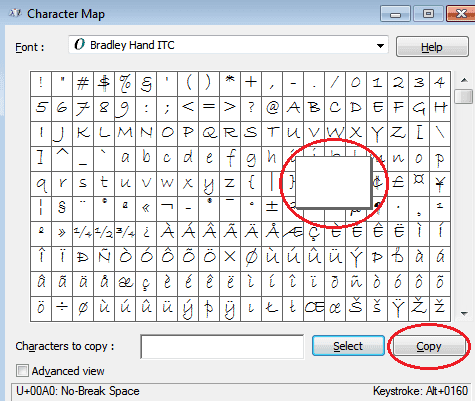
Task: Select the lowercase g character
Action: (251, 158)
